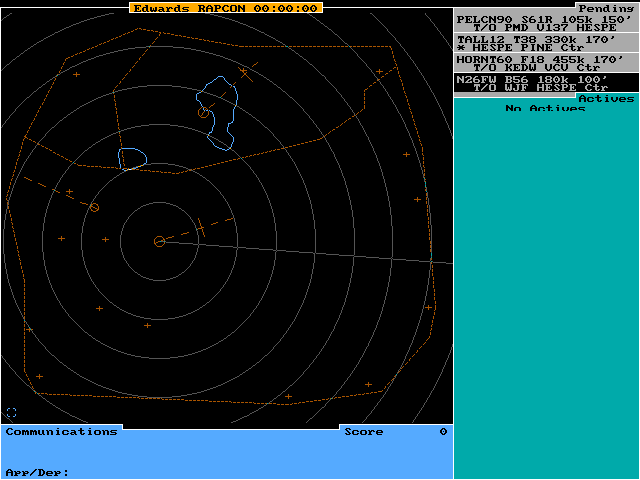Select the HORNT60 F18 pending flight strip
The height and width of the screenshot is (480, 640).
pos(546,63)
